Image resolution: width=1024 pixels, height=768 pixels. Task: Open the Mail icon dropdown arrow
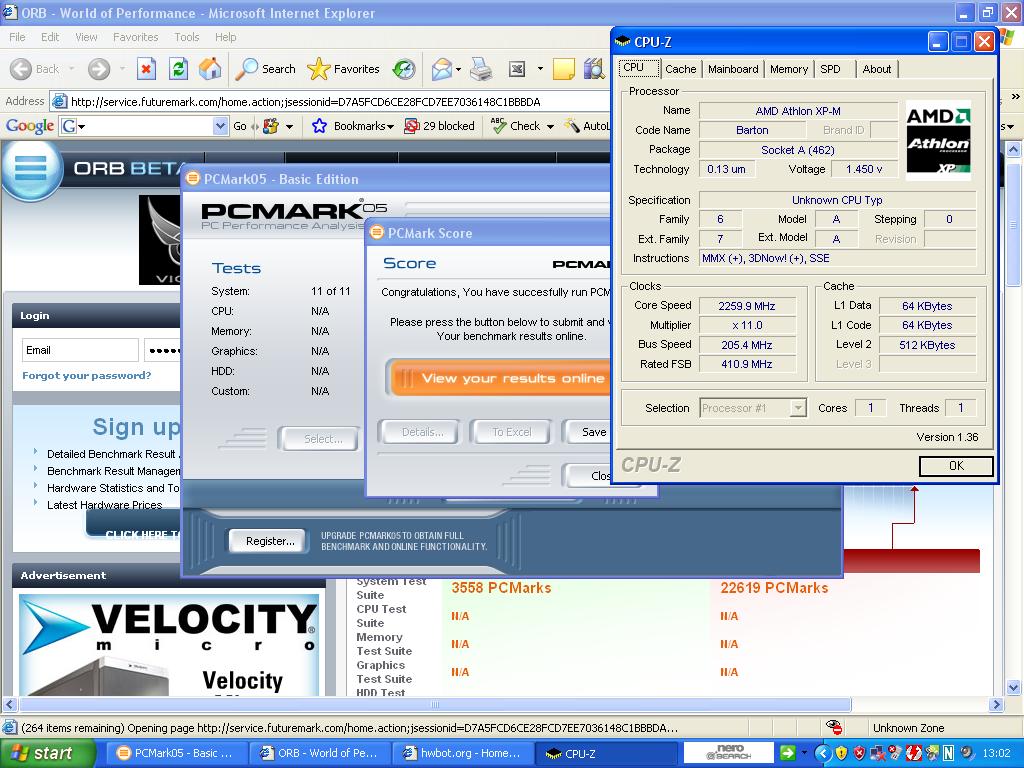[x=458, y=69]
